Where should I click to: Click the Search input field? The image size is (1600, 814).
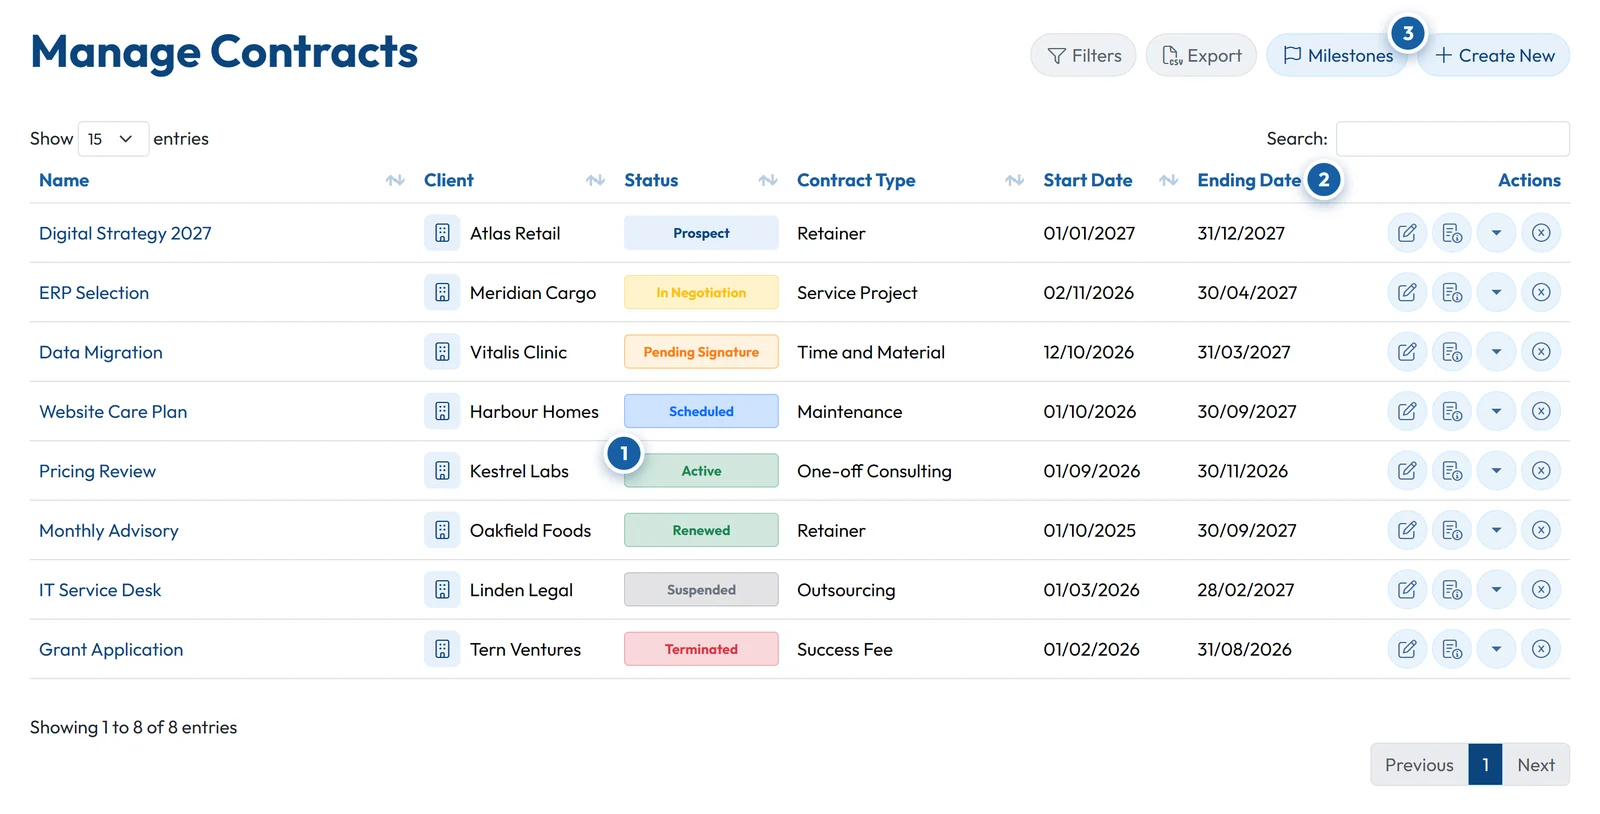(x=1453, y=139)
